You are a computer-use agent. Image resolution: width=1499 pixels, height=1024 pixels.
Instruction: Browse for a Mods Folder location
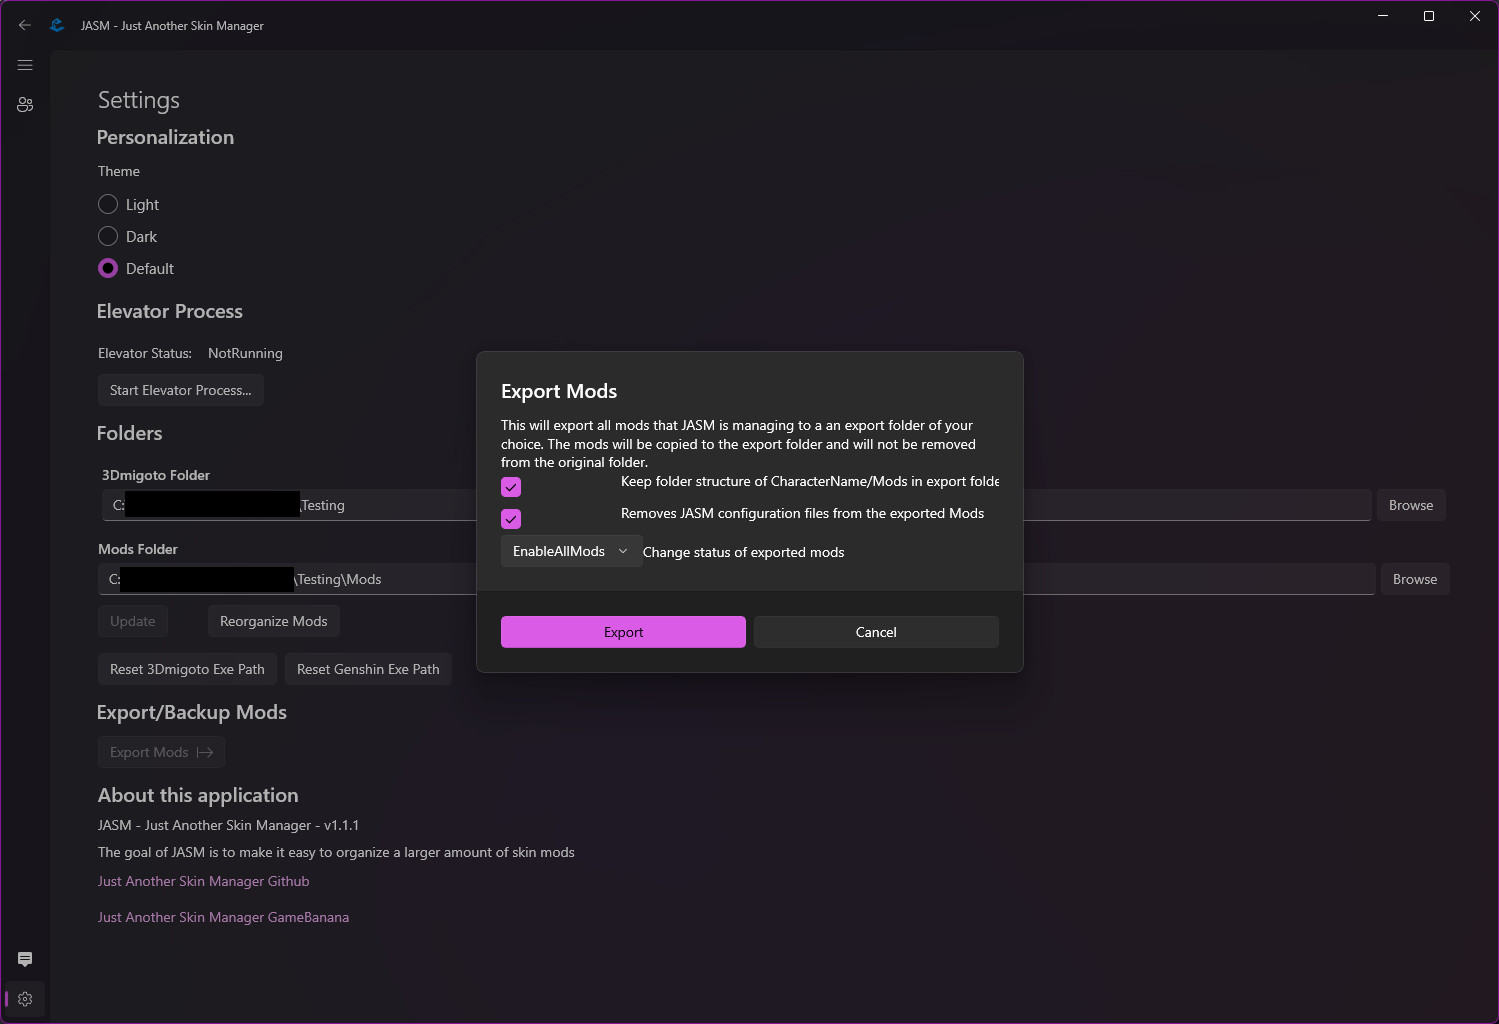coord(1414,578)
